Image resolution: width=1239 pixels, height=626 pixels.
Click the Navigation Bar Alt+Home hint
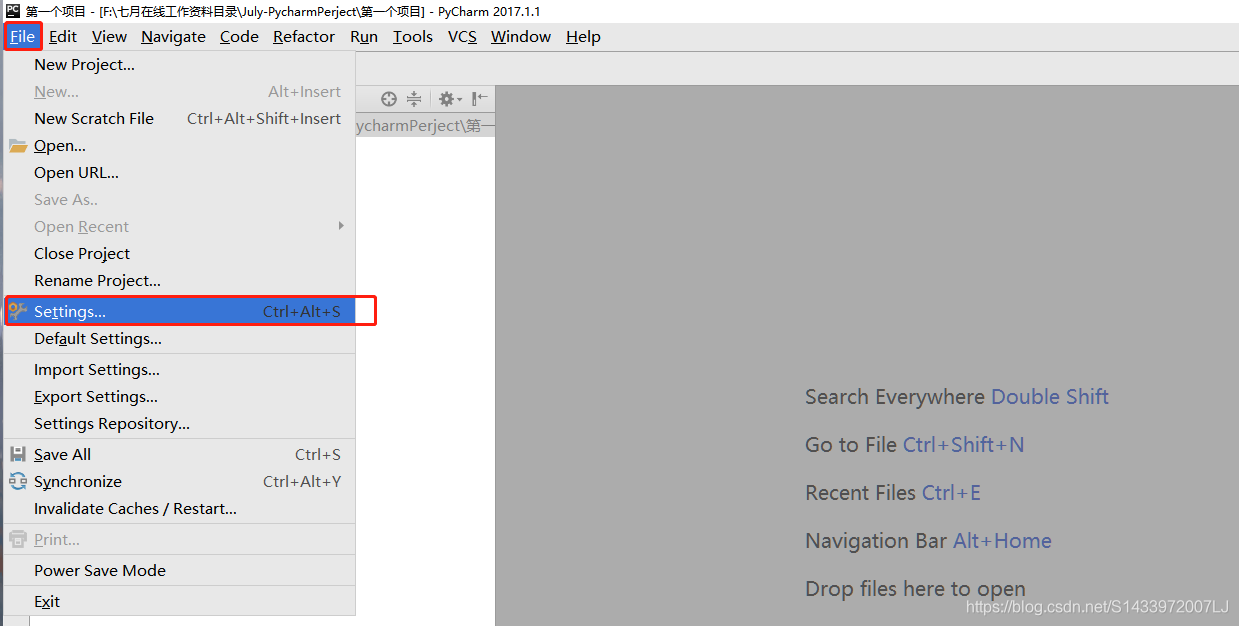pos(928,541)
